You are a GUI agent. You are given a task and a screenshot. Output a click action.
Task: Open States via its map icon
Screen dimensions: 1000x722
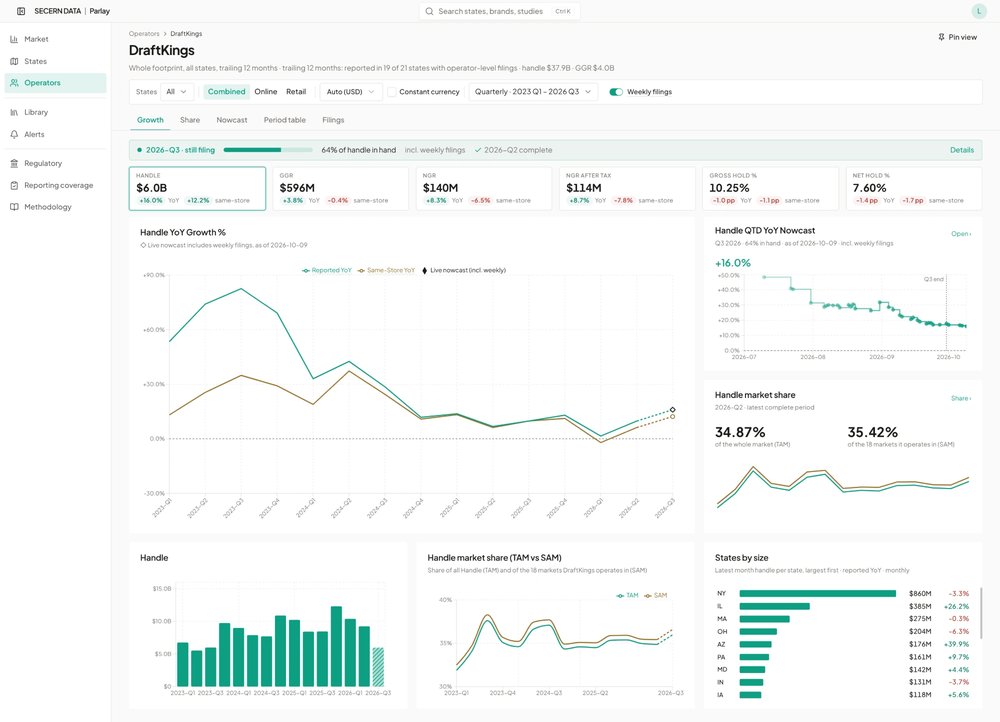pyautogui.click(x=14, y=61)
